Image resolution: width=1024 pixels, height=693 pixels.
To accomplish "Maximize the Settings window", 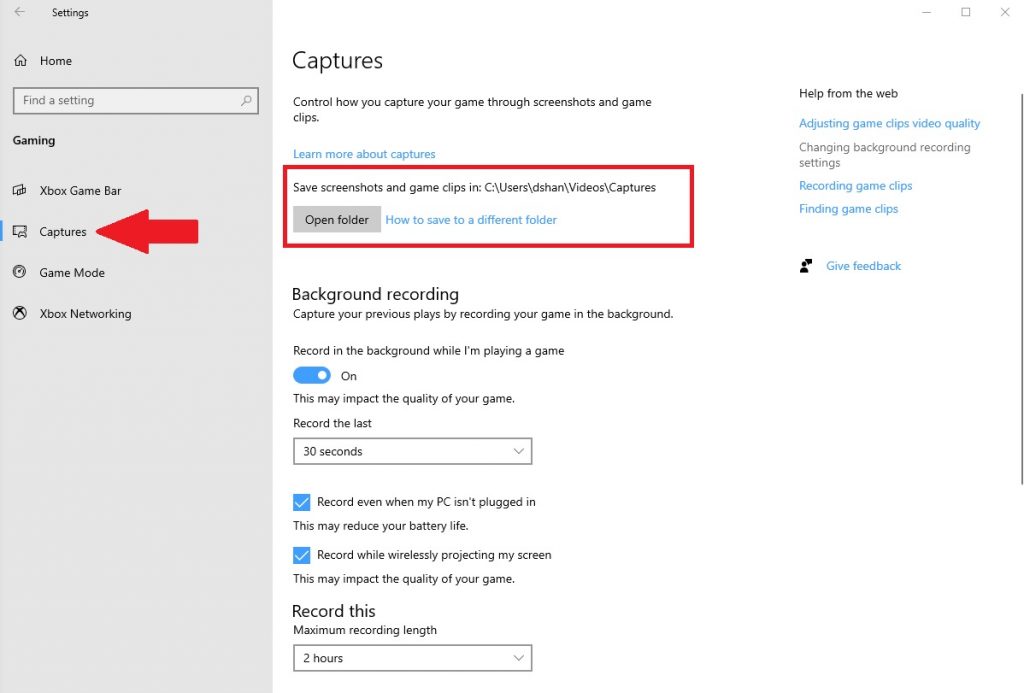I will [x=965, y=12].
